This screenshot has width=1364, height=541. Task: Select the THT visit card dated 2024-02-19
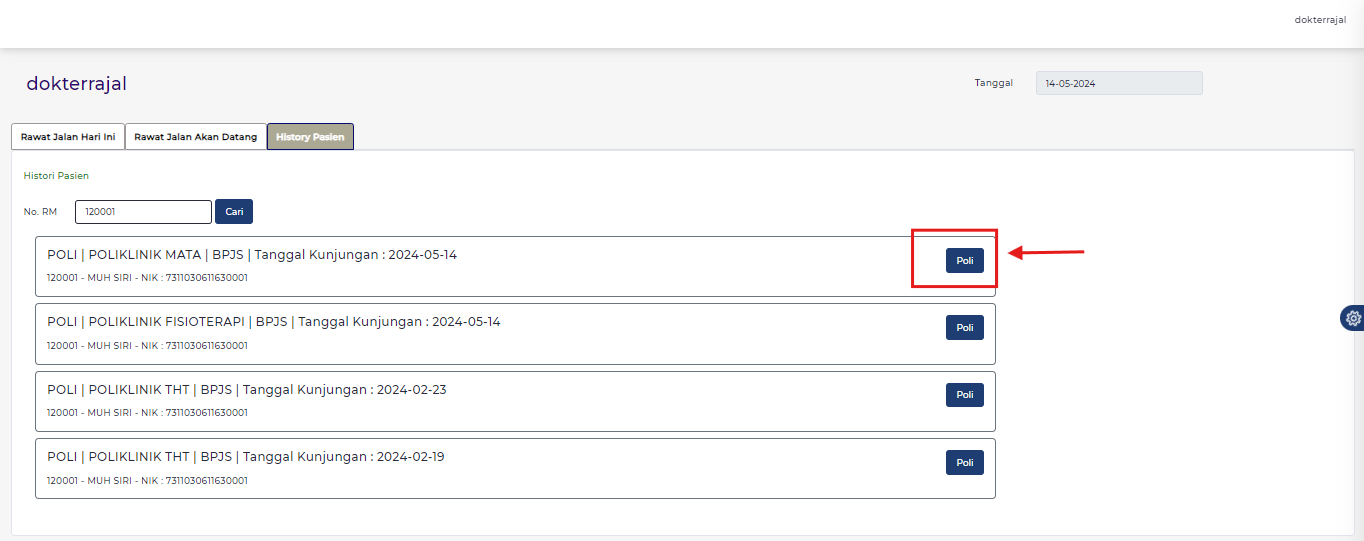[x=480, y=468]
